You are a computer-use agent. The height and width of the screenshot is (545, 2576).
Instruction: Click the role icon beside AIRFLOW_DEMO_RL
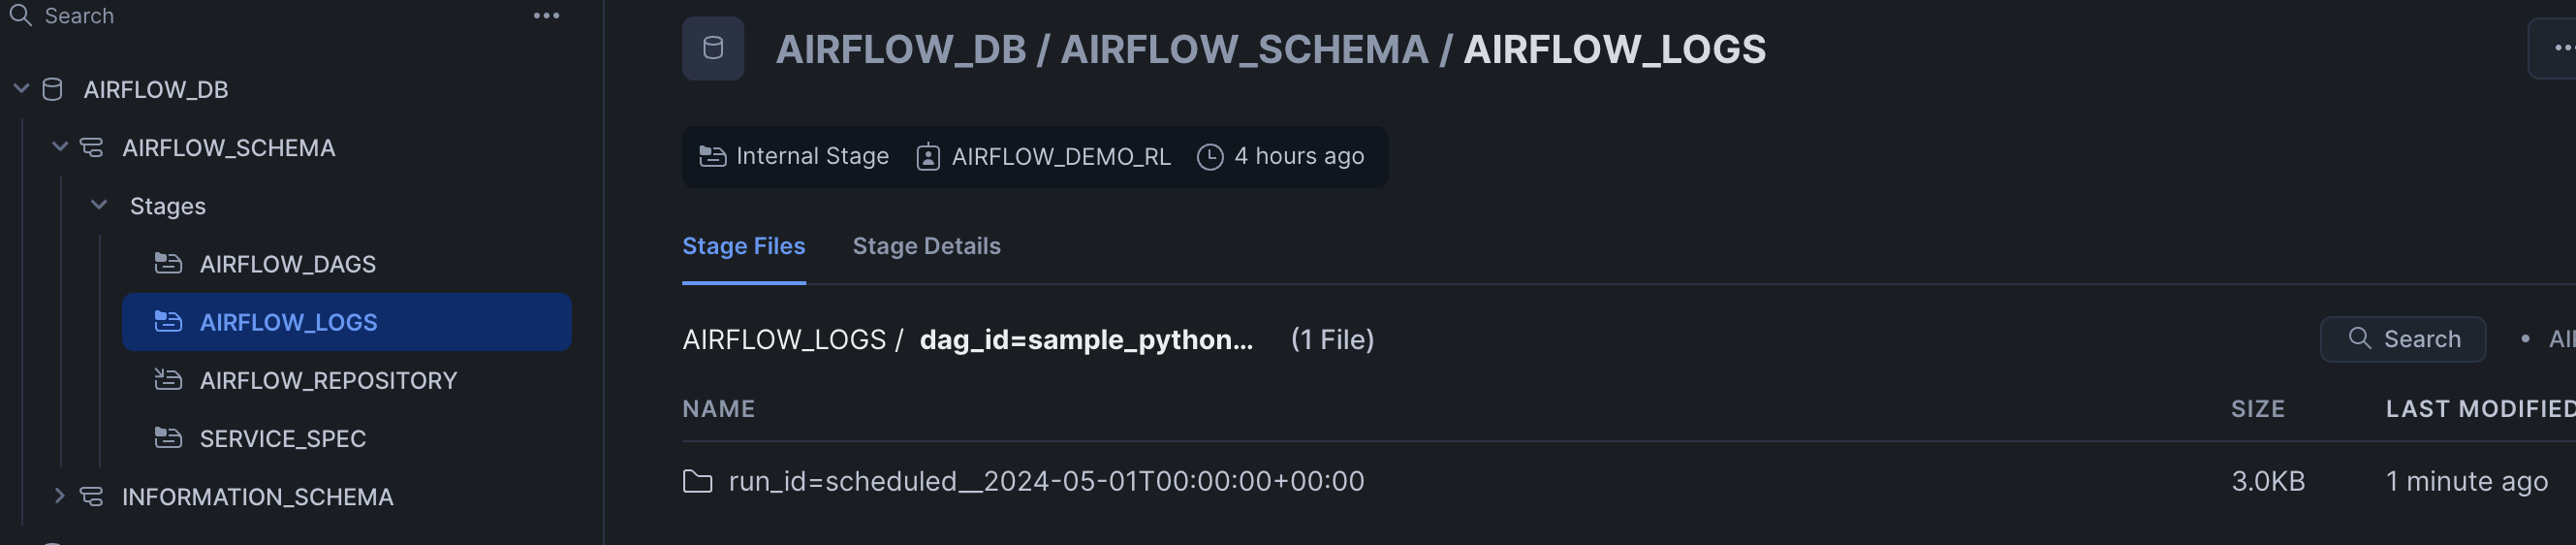tap(927, 157)
